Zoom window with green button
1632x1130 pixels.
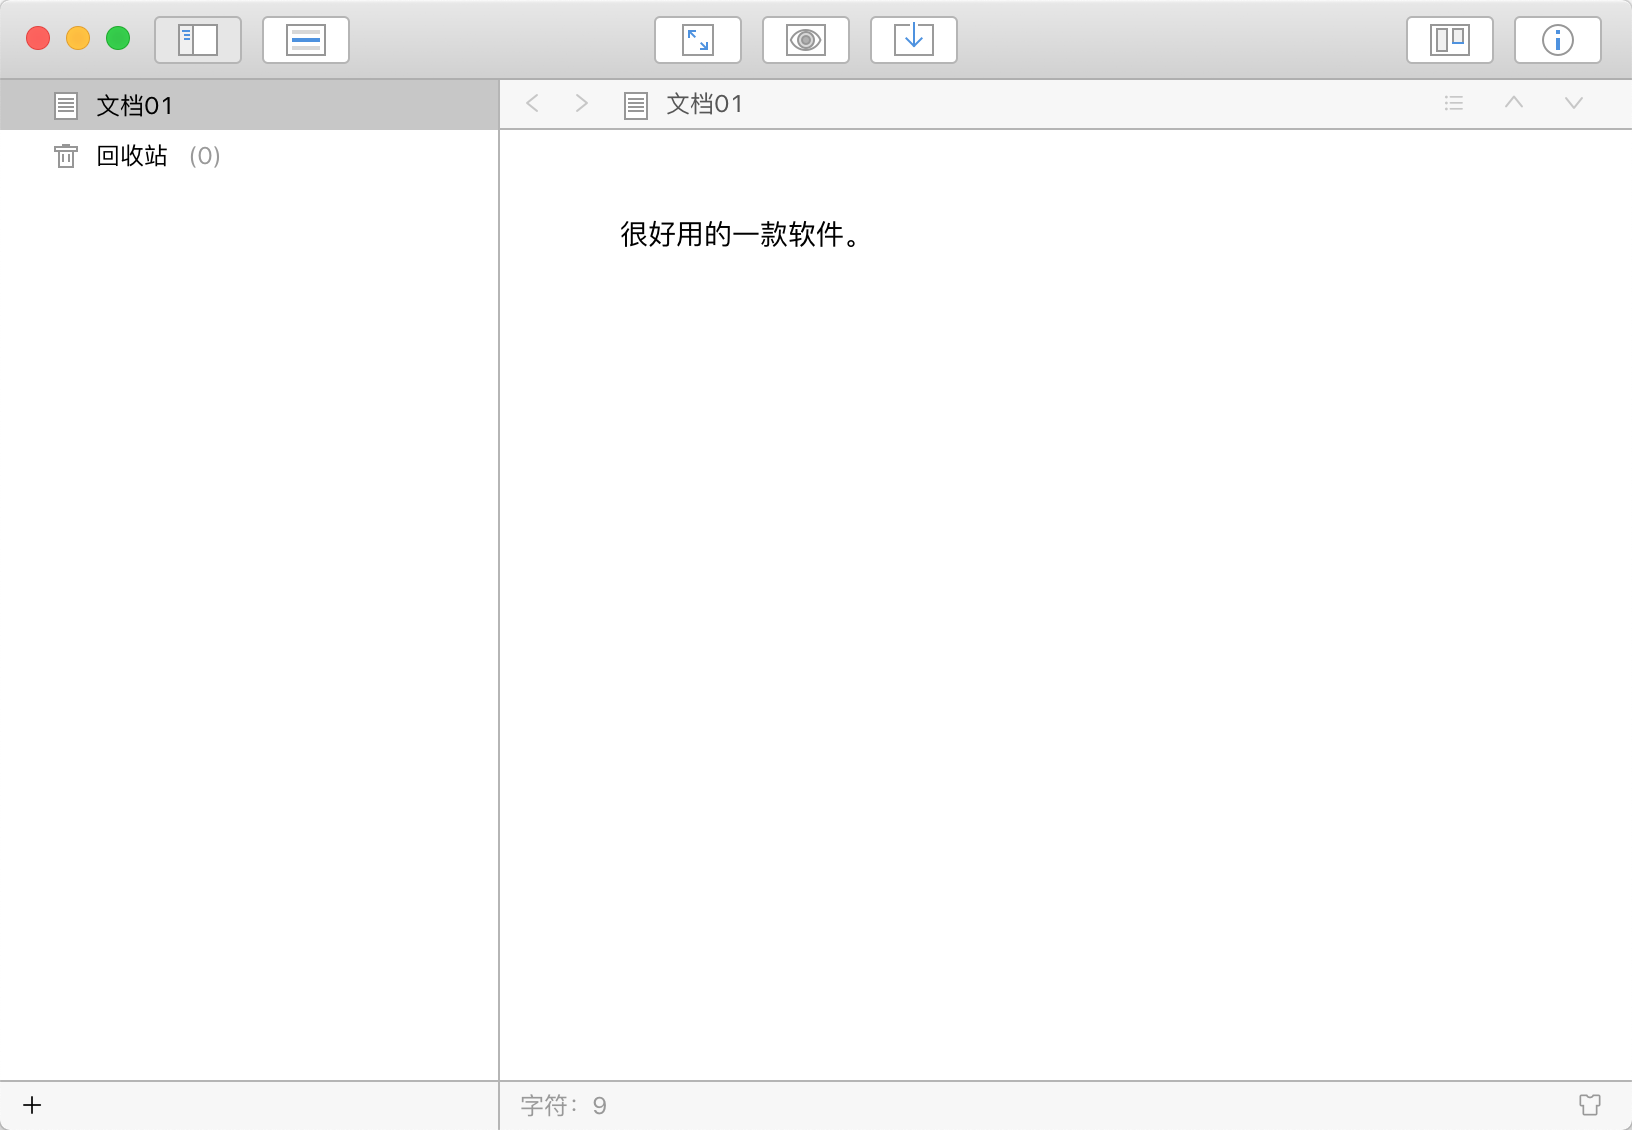click(118, 38)
